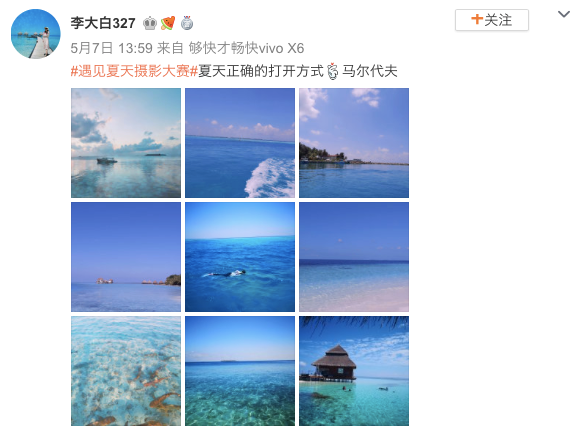Viewport: 577px width, 434px height.
Task: Open the post options chevron menu
Action: (x=563, y=15)
